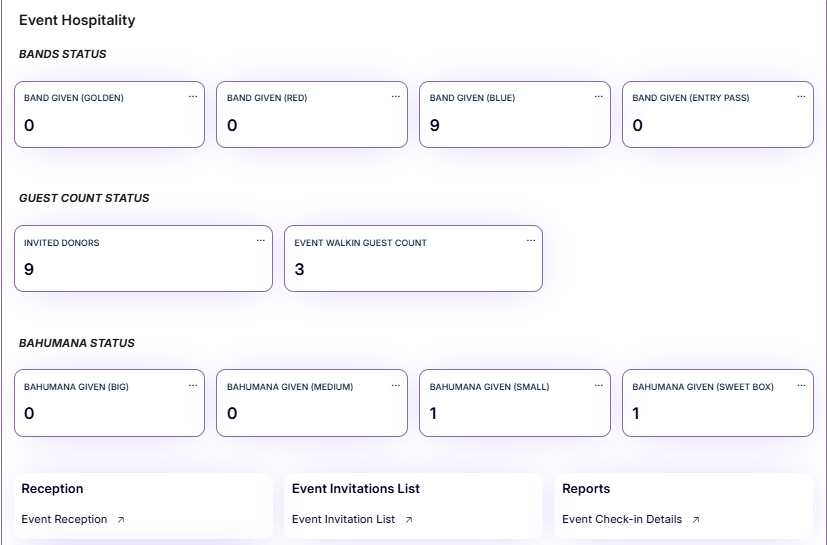827x545 pixels.
Task: Click the arrow icon beside Event Invitation List
Action: pyautogui.click(x=408, y=520)
